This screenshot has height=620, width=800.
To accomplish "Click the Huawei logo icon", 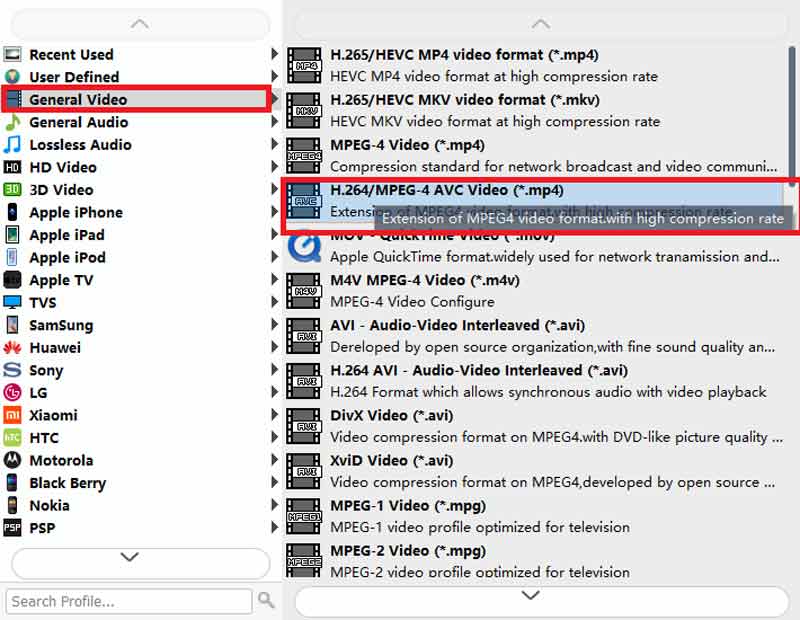I will (x=12, y=348).
